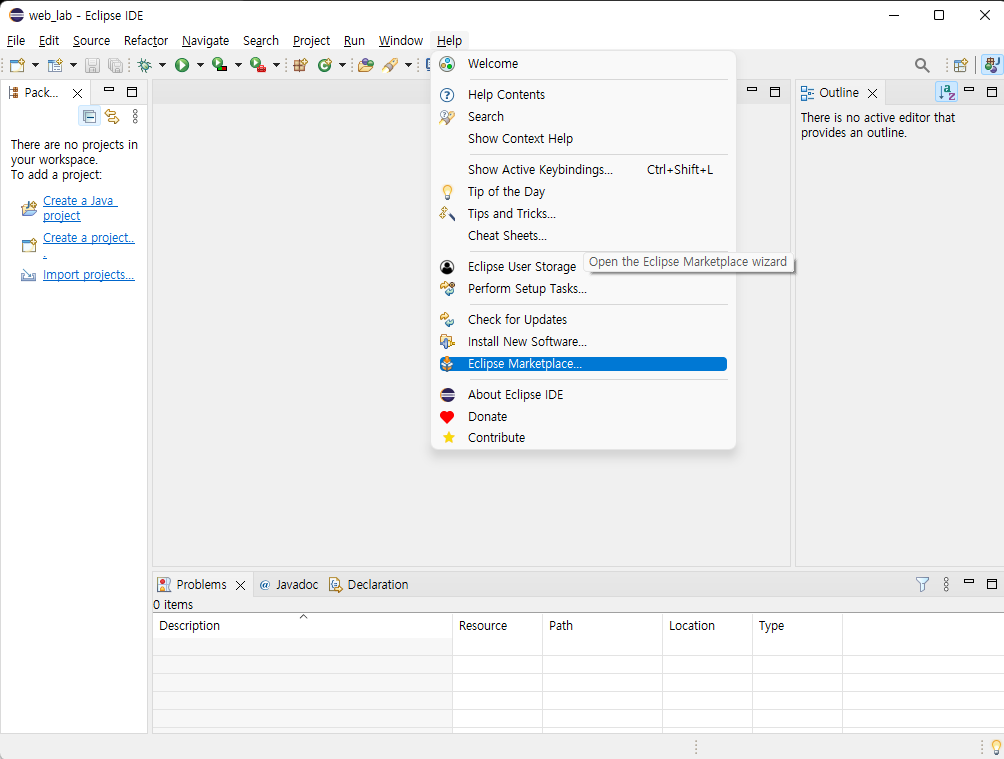
Task: Expand the Run configurations dropdown arrow
Action: click(x=200, y=65)
